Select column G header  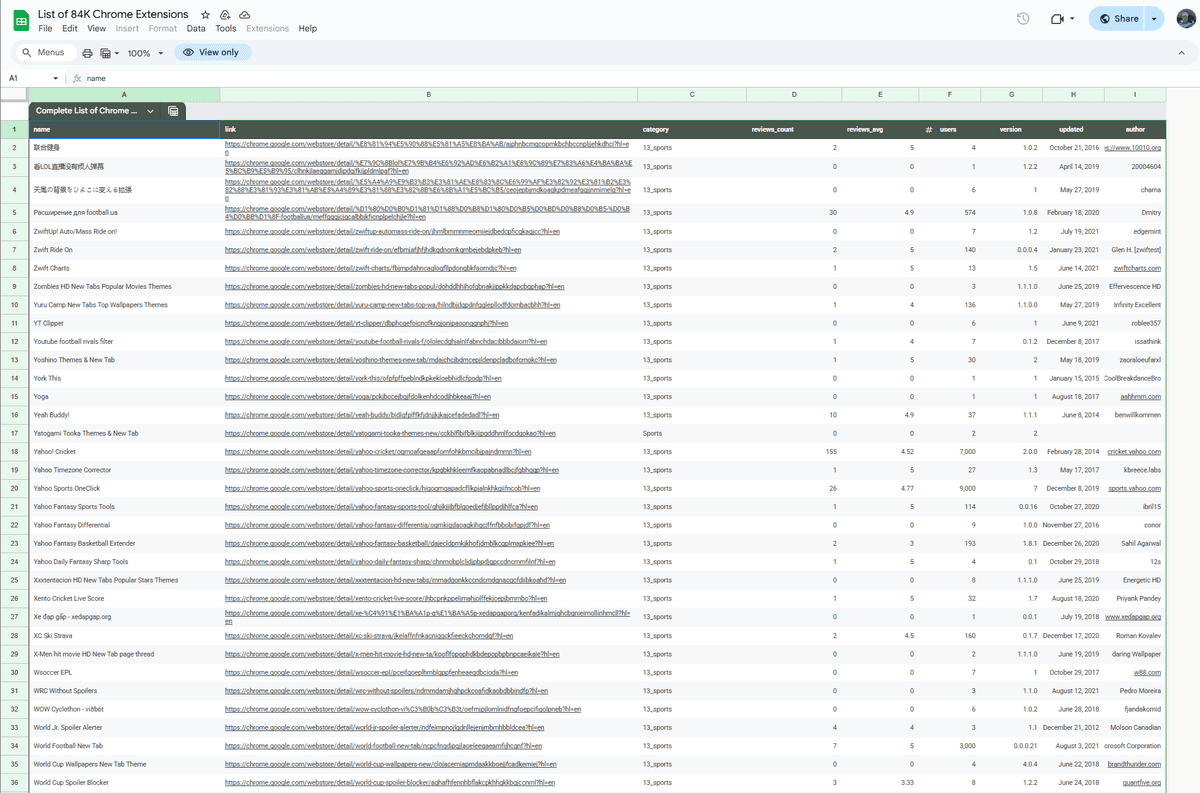point(1011,95)
